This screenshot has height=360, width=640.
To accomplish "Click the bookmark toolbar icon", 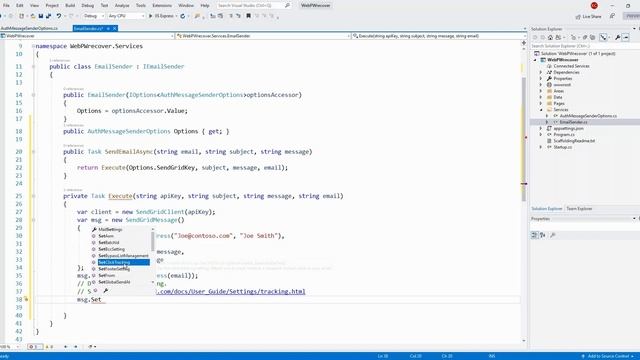I will (248, 16).
